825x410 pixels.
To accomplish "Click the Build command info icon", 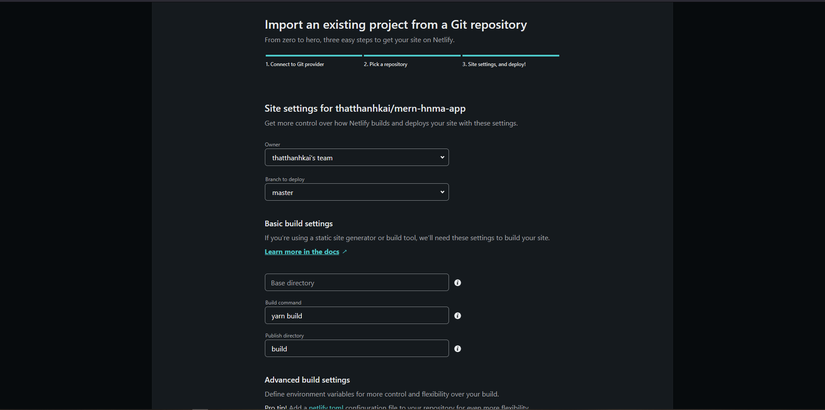I will [x=458, y=316].
